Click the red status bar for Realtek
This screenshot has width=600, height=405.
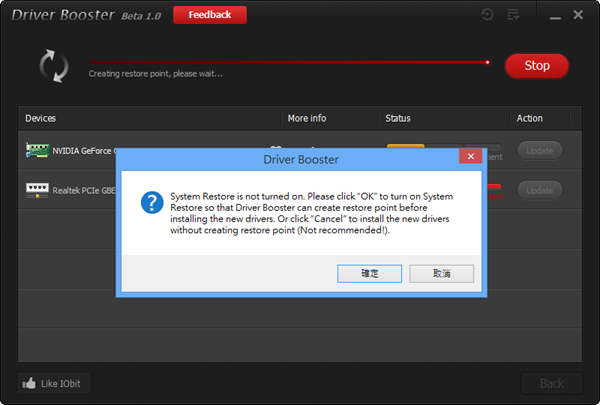[x=494, y=186]
